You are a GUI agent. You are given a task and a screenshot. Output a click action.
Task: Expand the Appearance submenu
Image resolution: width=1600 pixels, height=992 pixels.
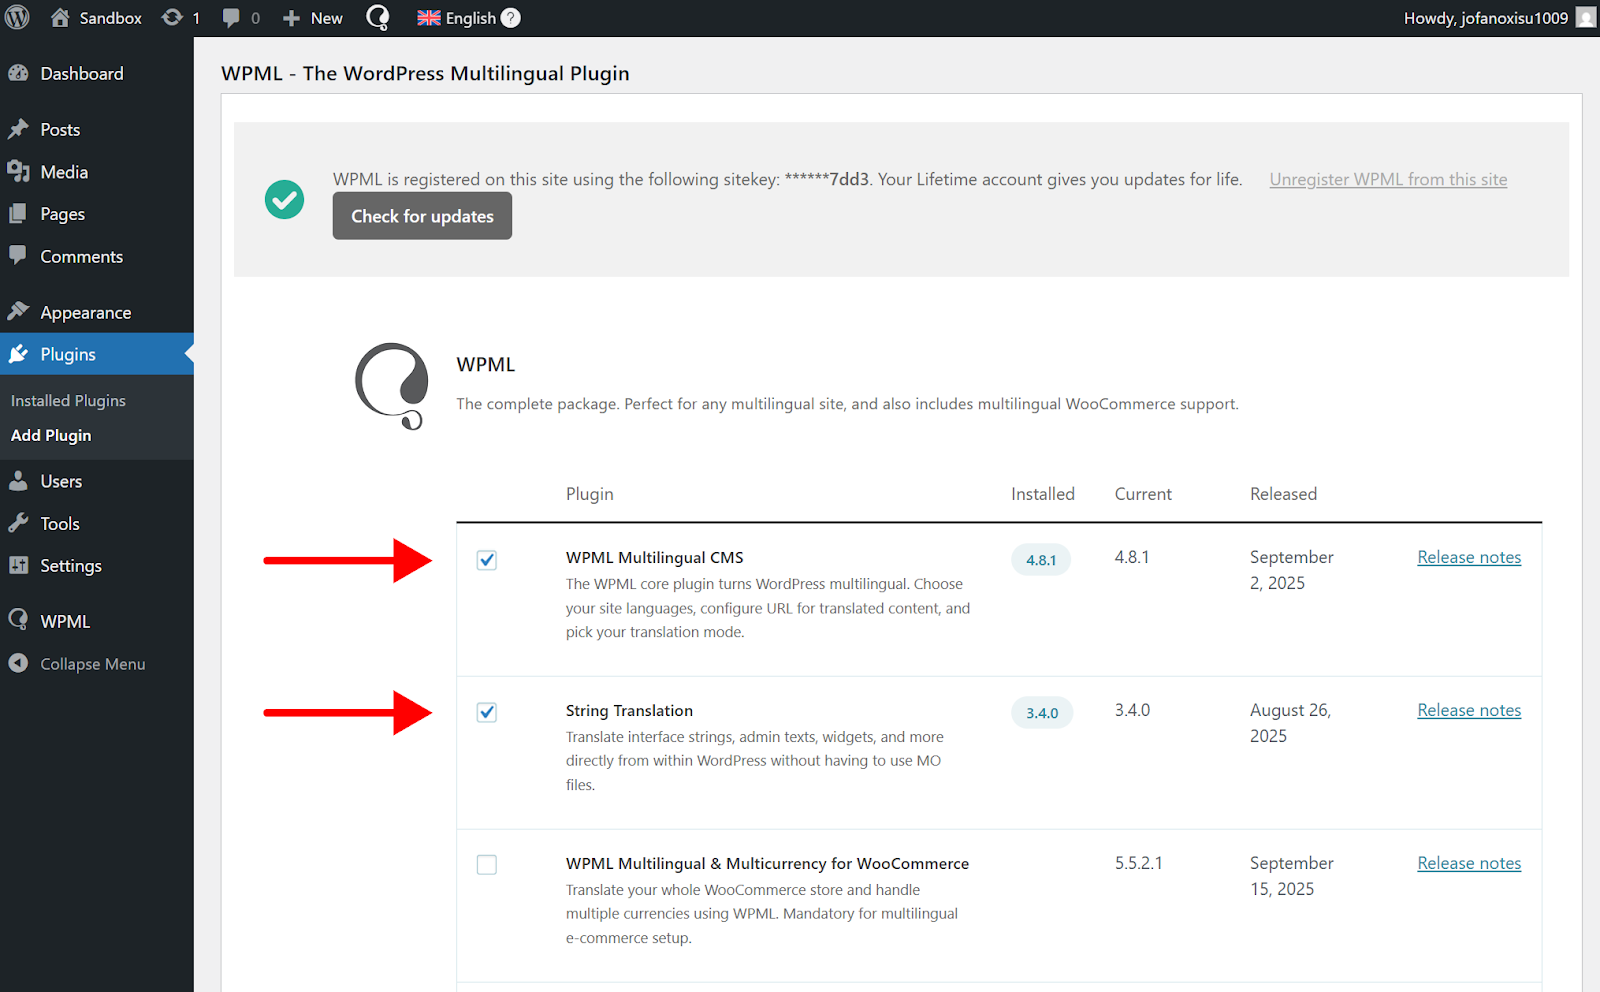click(x=85, y=311)
